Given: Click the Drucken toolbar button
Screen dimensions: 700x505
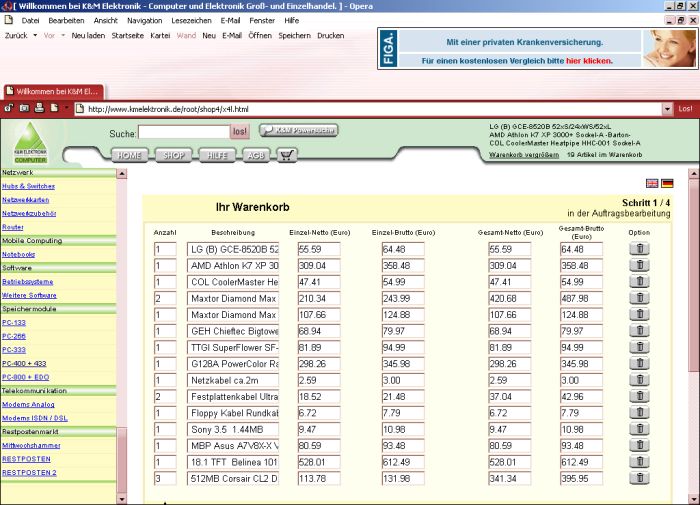Looking at the screenshot, I should [x=330, y=35].
